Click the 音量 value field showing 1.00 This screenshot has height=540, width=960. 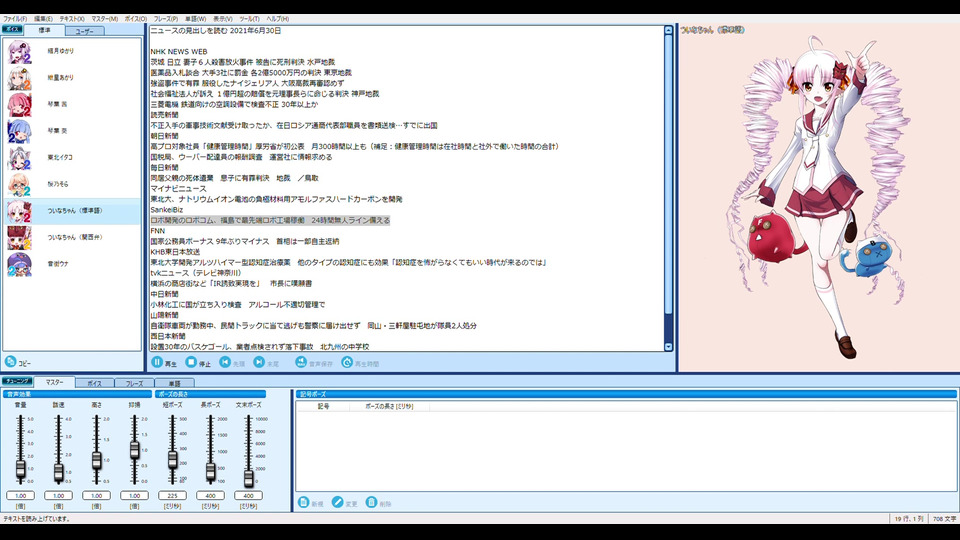(20, 495)
